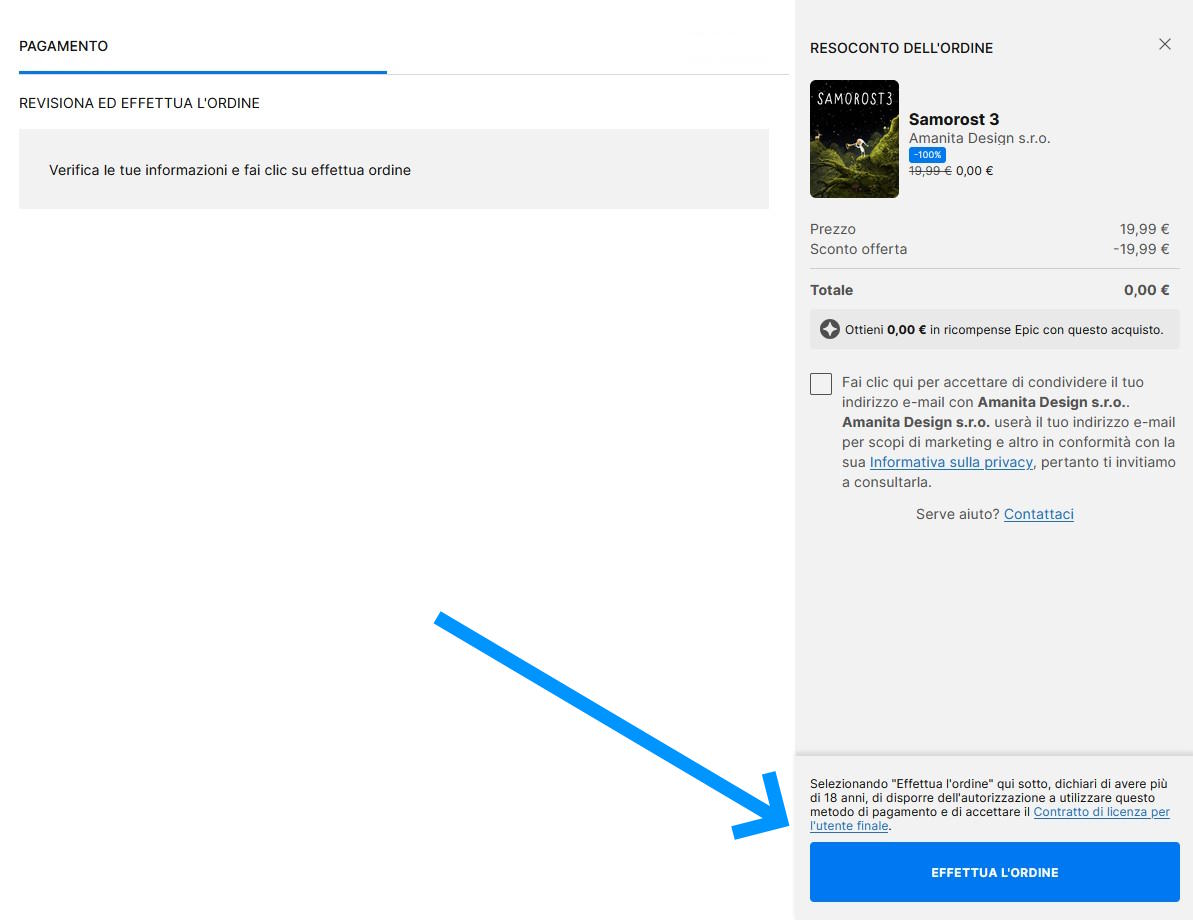Close the order summary with the X icon
Image resolution: width=1193 pixels, height=920 pixels.
pyautogui.click(x=1164, y=44)
